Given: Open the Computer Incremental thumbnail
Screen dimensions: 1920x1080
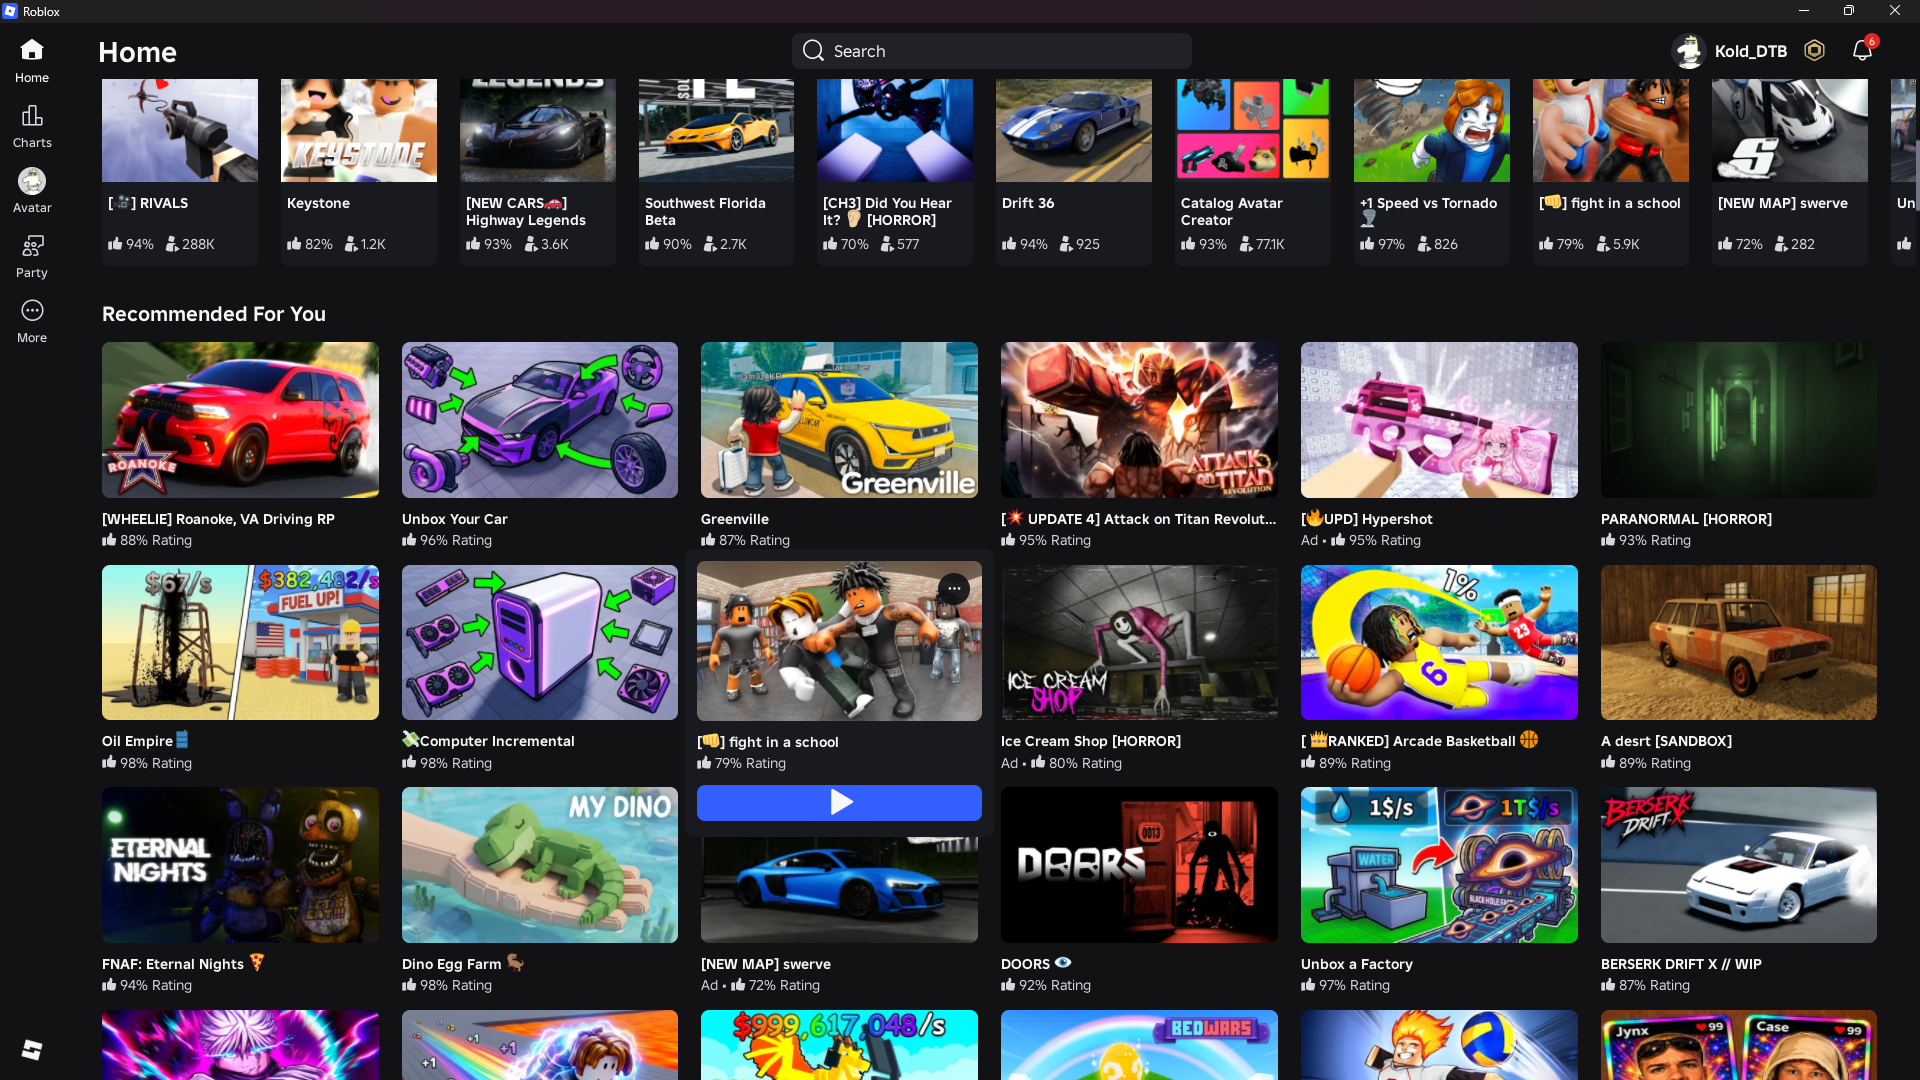Looking at the screenshot, I should (540, 642).
